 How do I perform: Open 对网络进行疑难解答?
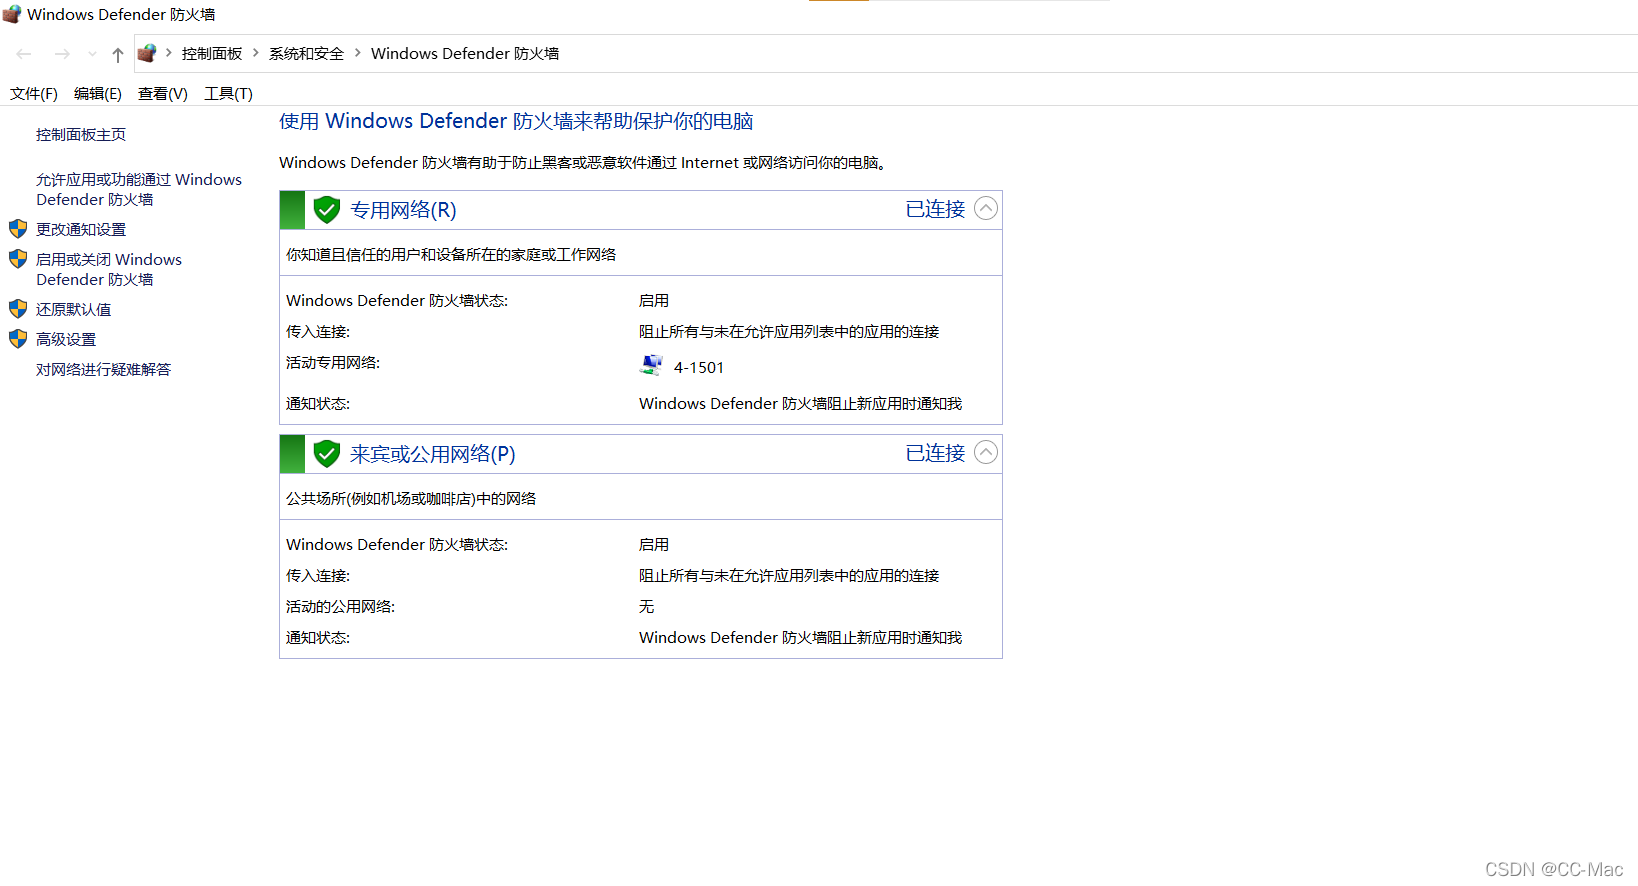pyautogui.click(x=104, y=369)
